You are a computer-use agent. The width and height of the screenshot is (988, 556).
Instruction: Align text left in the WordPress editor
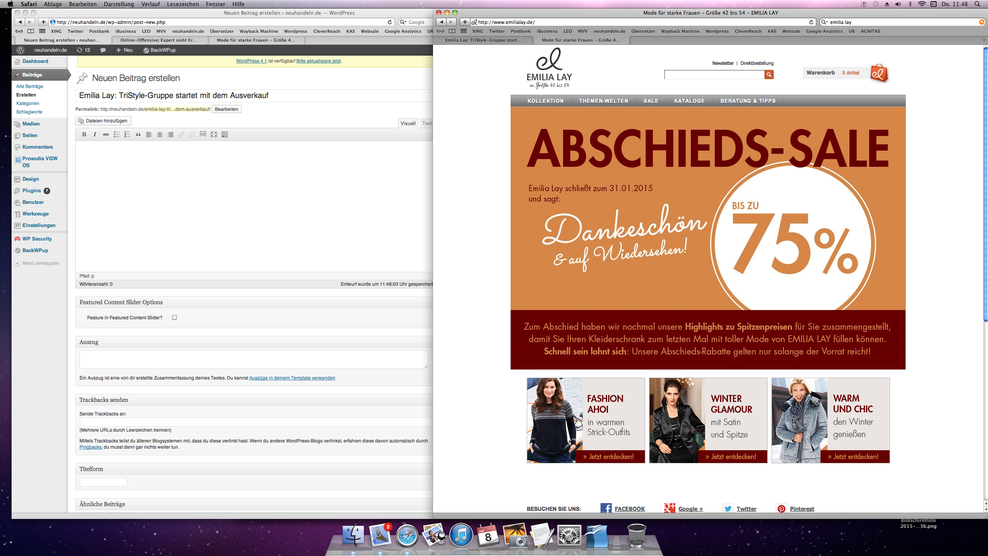click(149, 134)
